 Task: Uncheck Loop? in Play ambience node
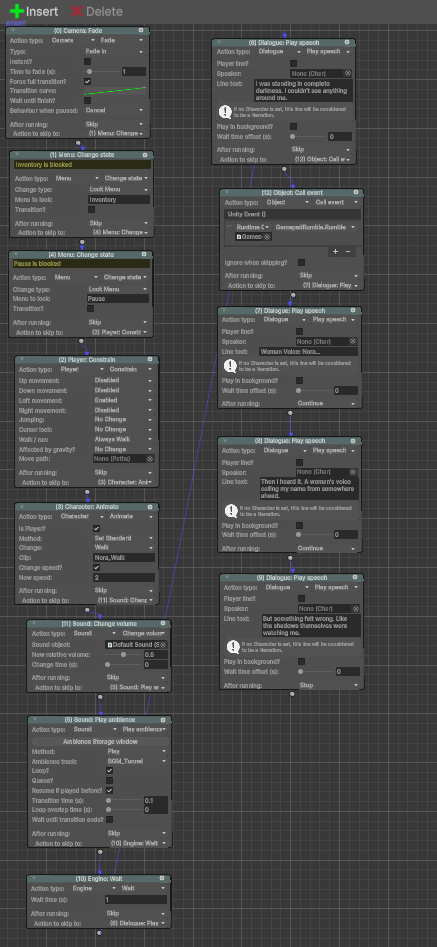tap(109, 771)
